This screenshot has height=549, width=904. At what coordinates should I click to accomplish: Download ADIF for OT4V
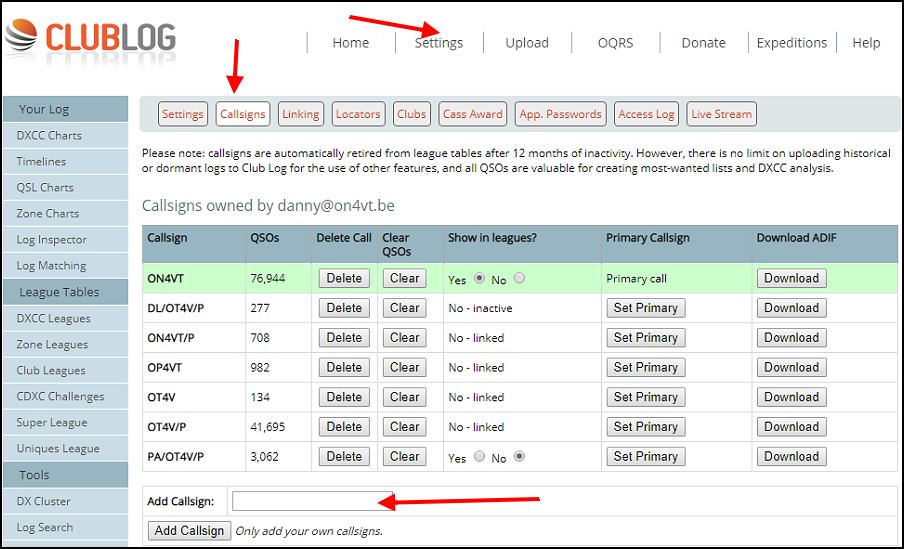[792, 397]
